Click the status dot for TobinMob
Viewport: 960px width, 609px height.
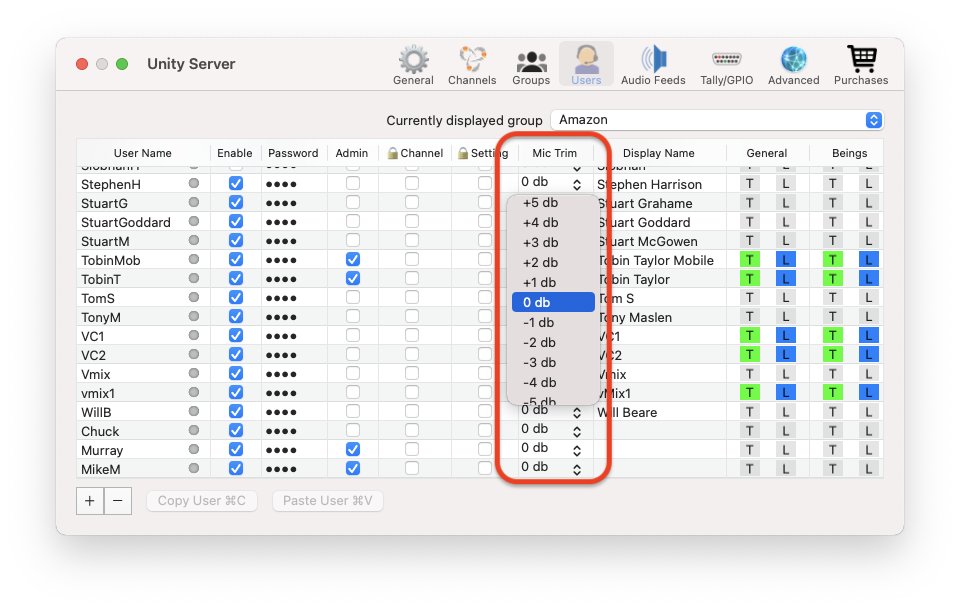[194, 259]
